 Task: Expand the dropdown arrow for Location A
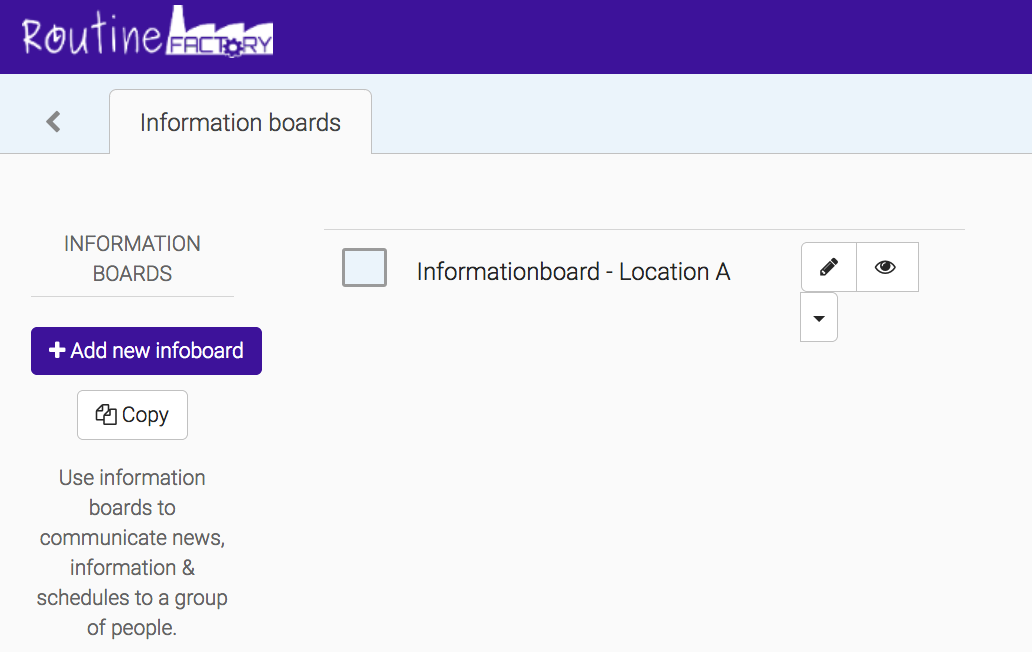(x=819, y=318)
